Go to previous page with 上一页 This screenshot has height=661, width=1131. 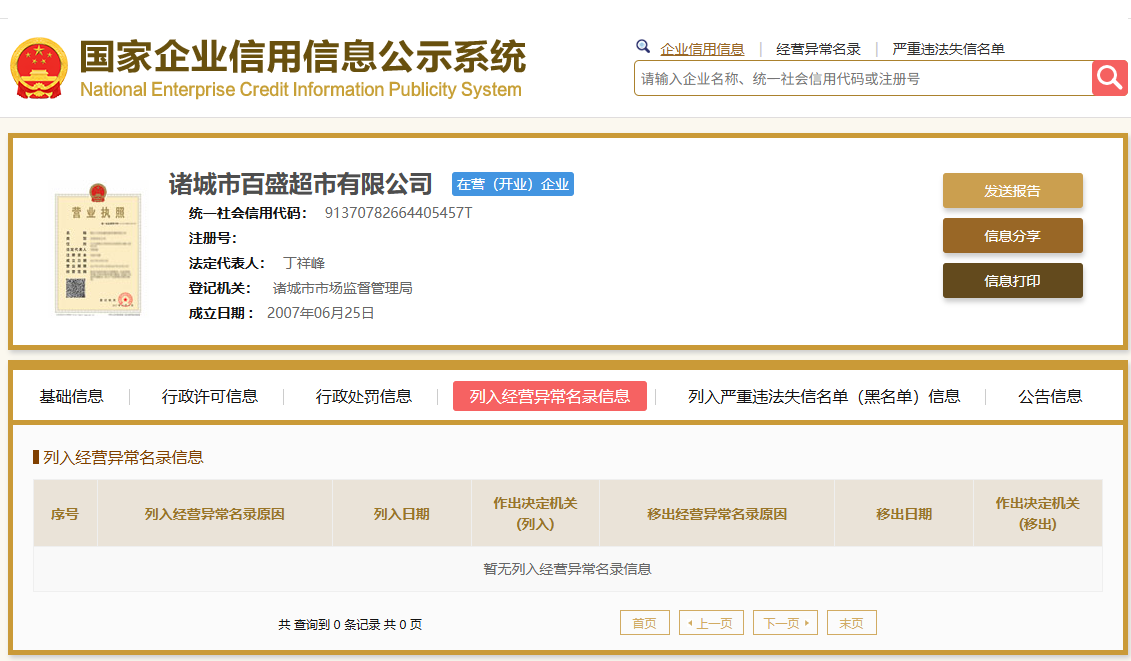point(711,623)
